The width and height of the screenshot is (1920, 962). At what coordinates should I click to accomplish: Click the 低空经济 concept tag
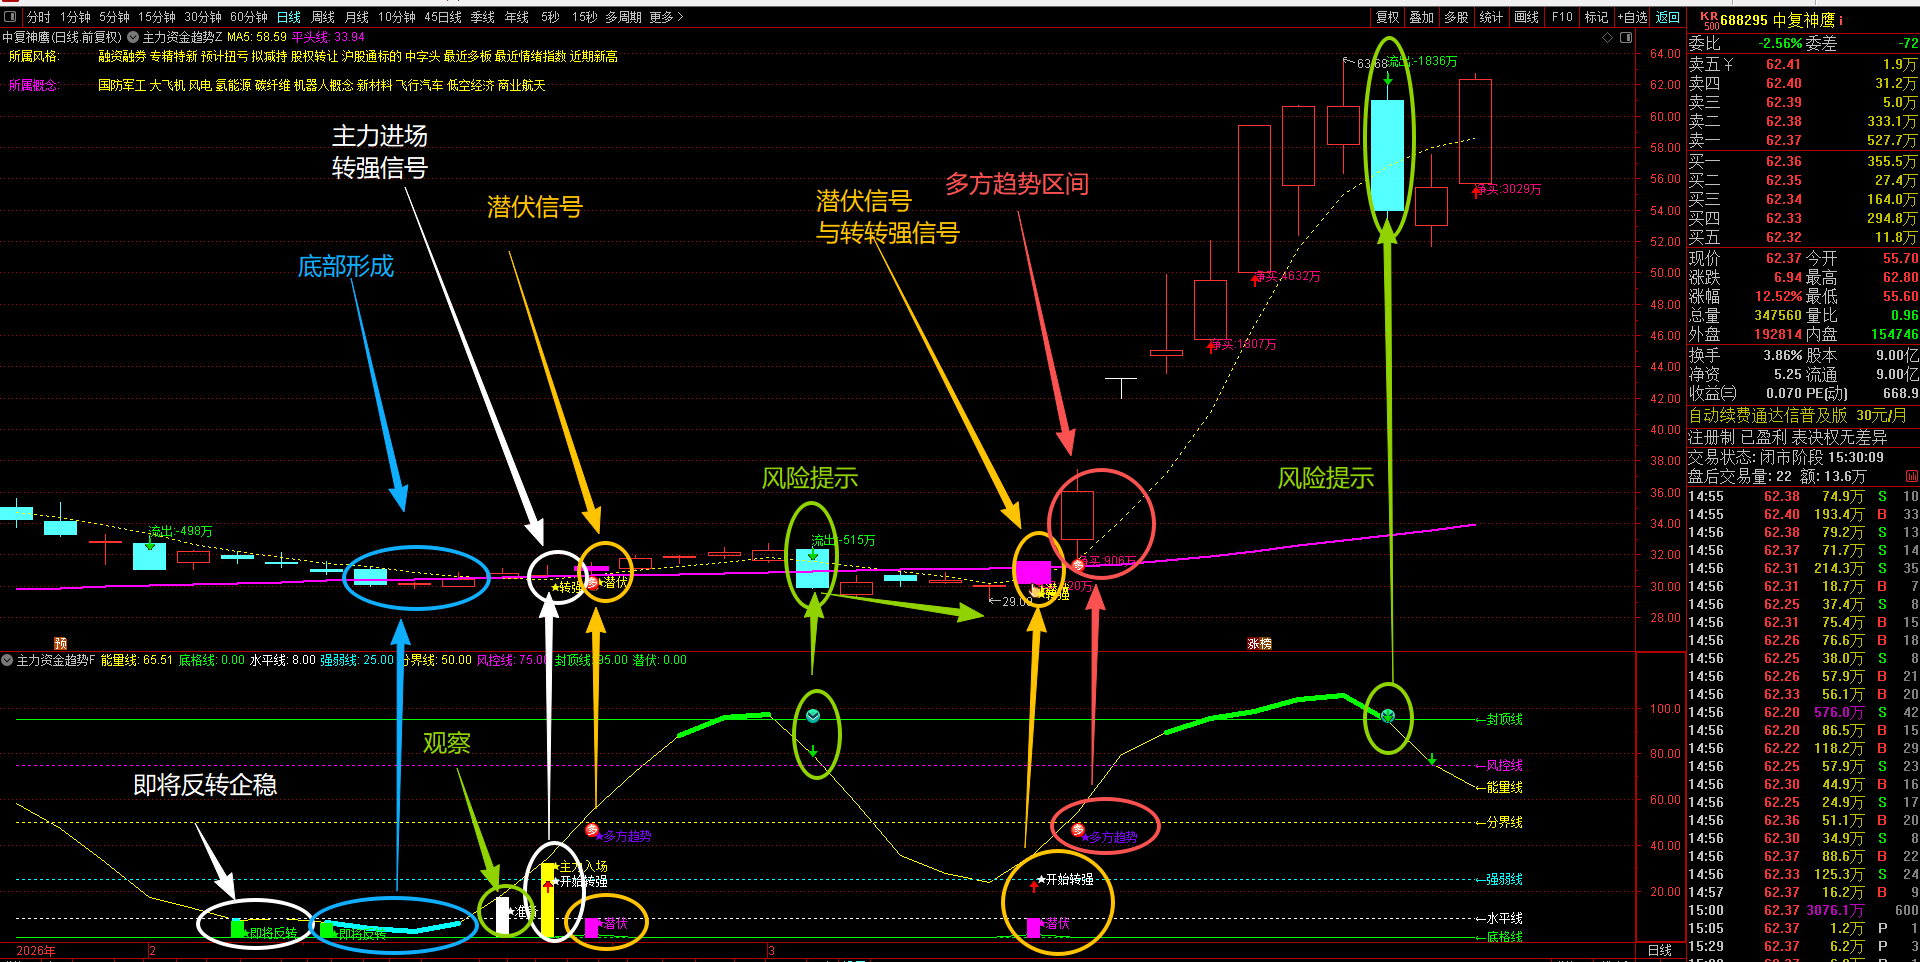coord(471,86)
